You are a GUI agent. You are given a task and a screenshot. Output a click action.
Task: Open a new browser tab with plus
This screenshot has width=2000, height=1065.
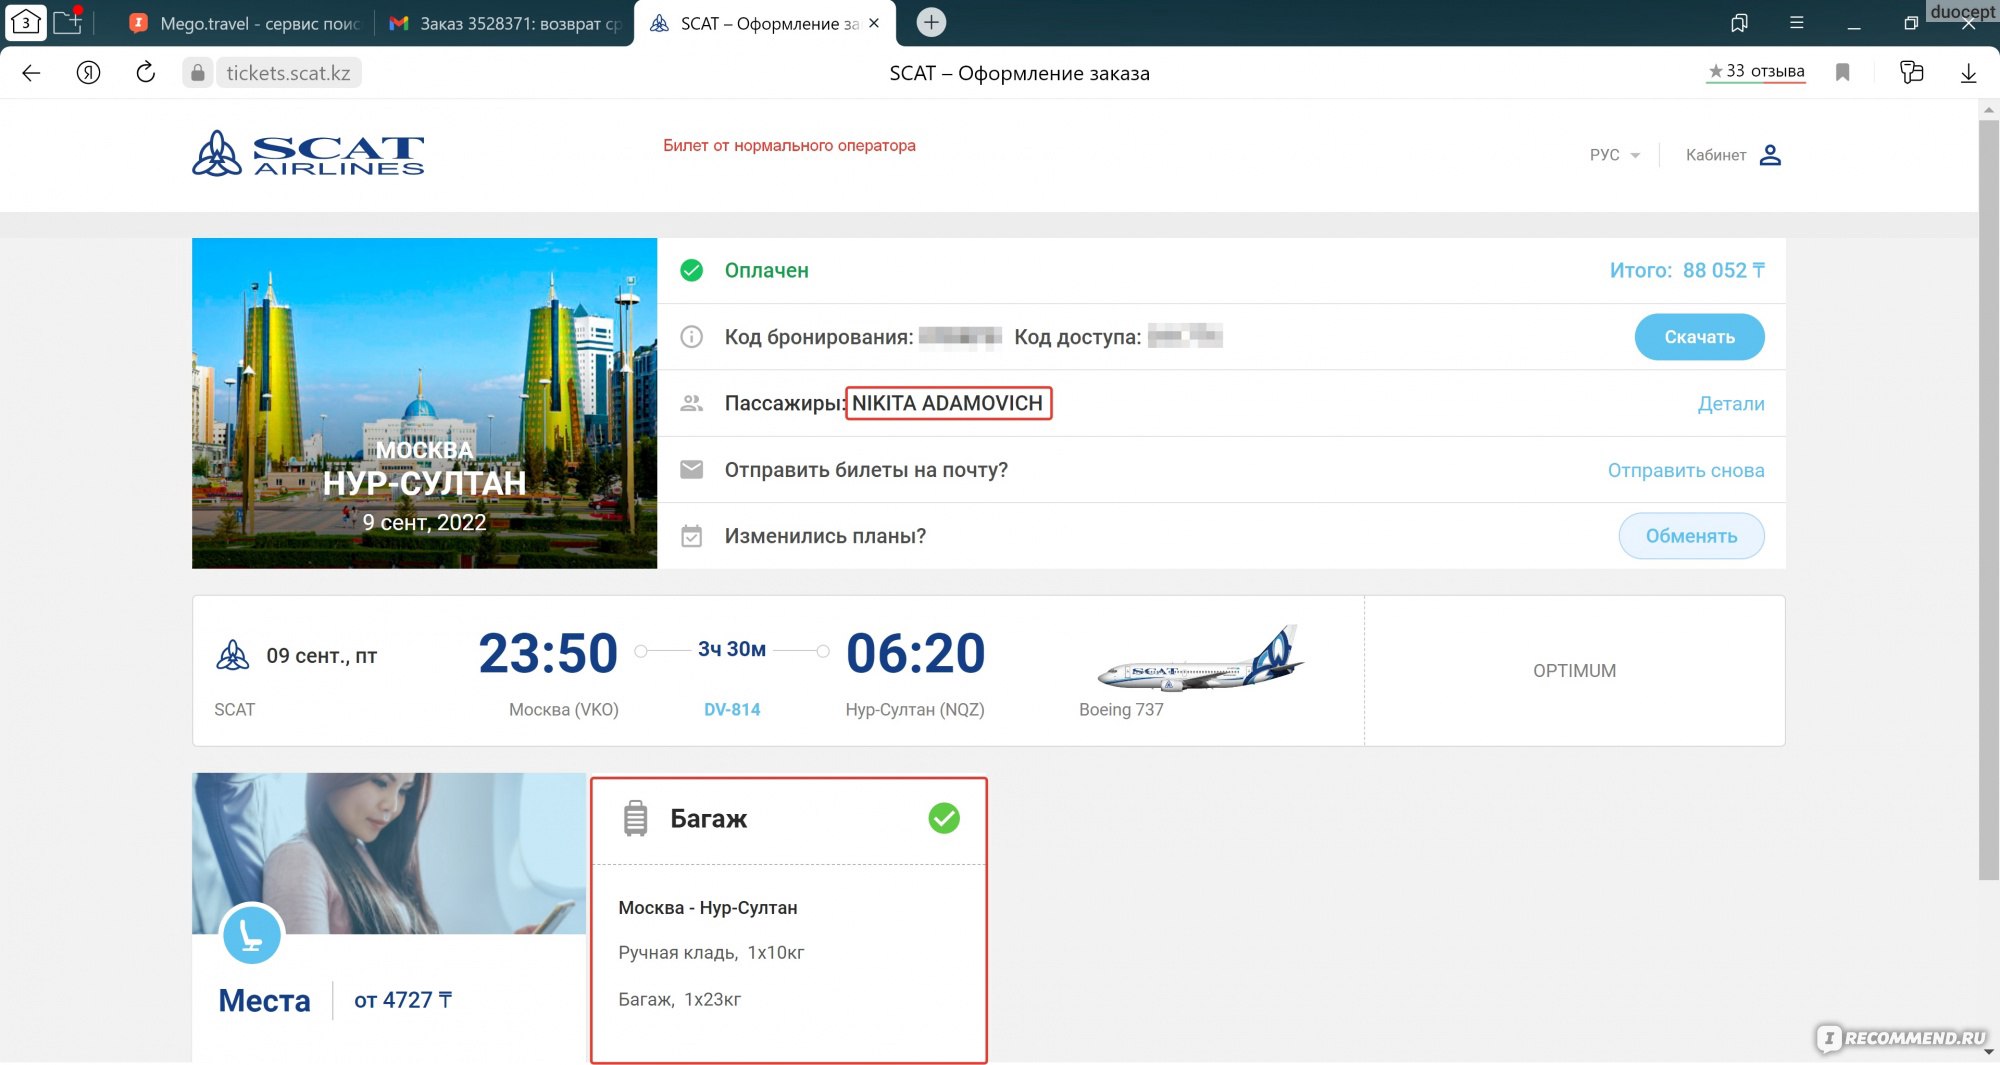(931, 22)
